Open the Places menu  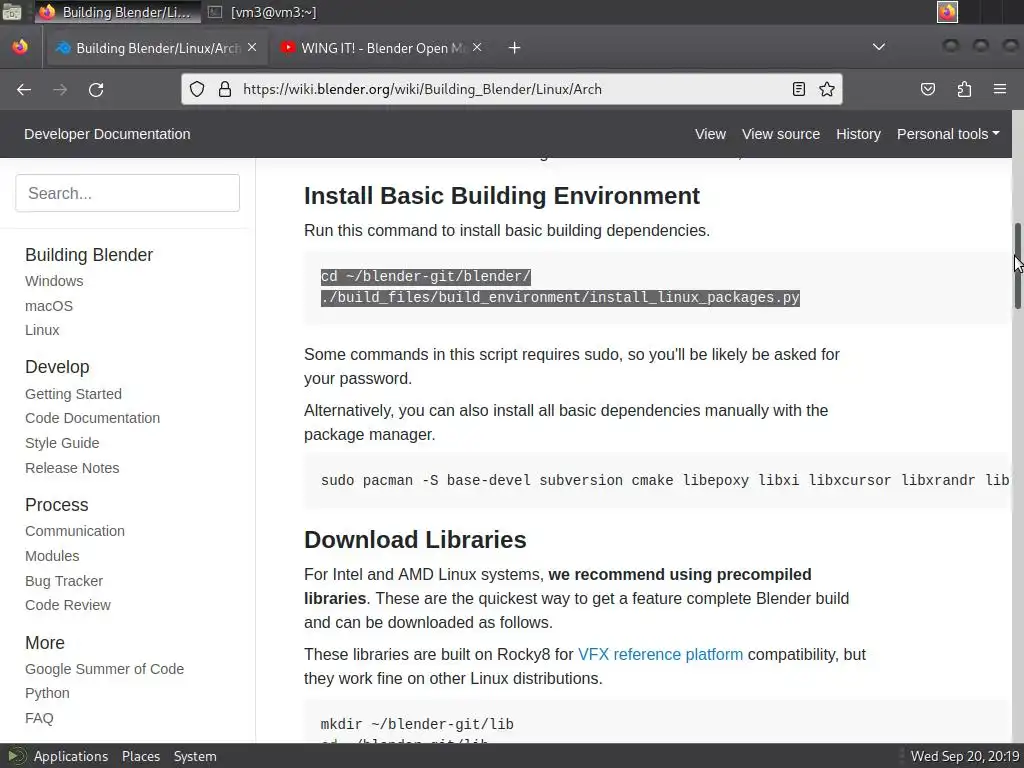click(x=140, y=756)
